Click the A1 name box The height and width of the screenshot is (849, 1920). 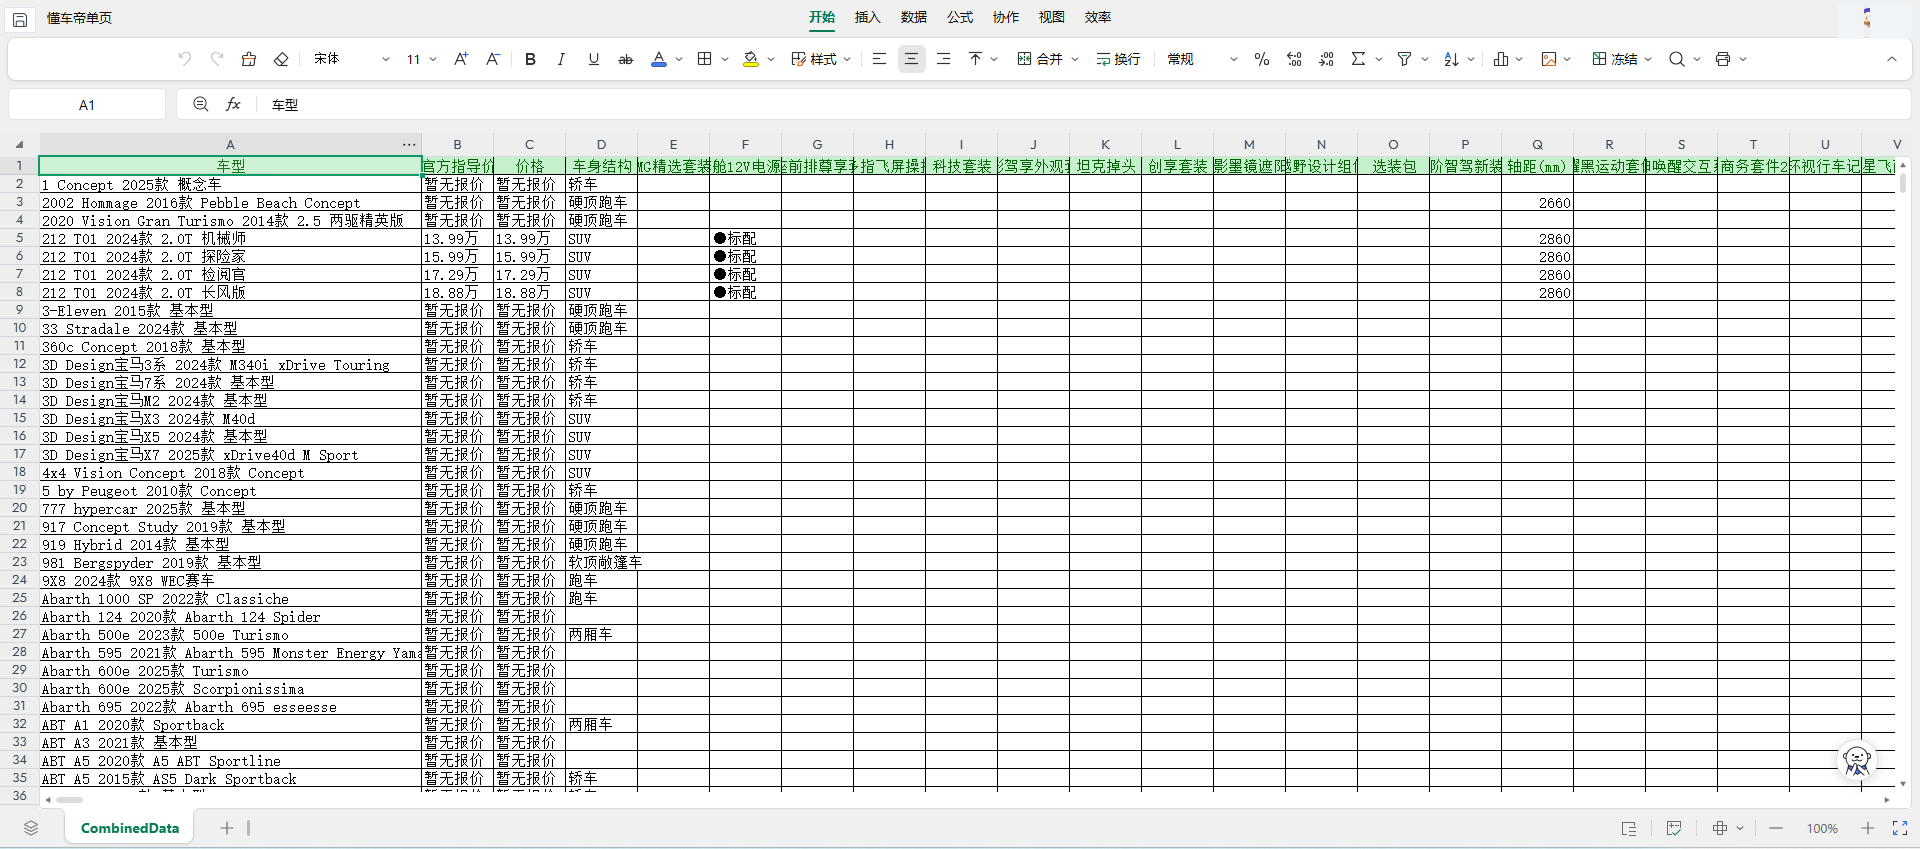click(87, 104)
